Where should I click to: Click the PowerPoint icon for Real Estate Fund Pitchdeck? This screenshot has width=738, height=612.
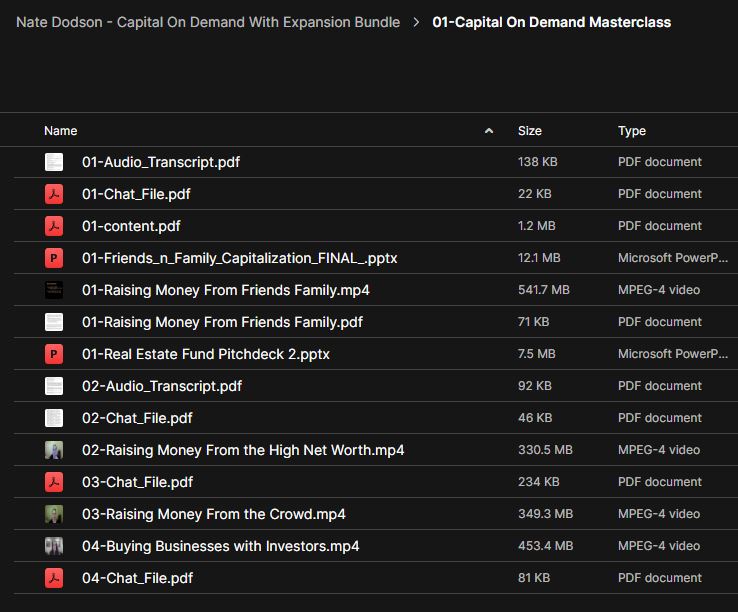54,354
